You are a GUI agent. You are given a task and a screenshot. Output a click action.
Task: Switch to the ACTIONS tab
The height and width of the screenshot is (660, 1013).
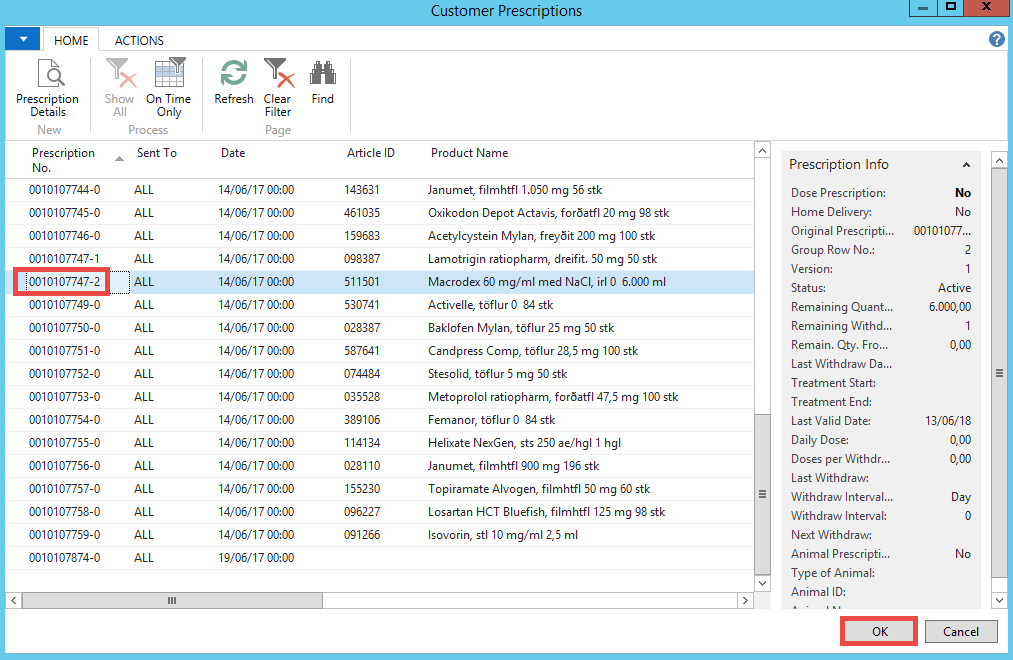139,41
